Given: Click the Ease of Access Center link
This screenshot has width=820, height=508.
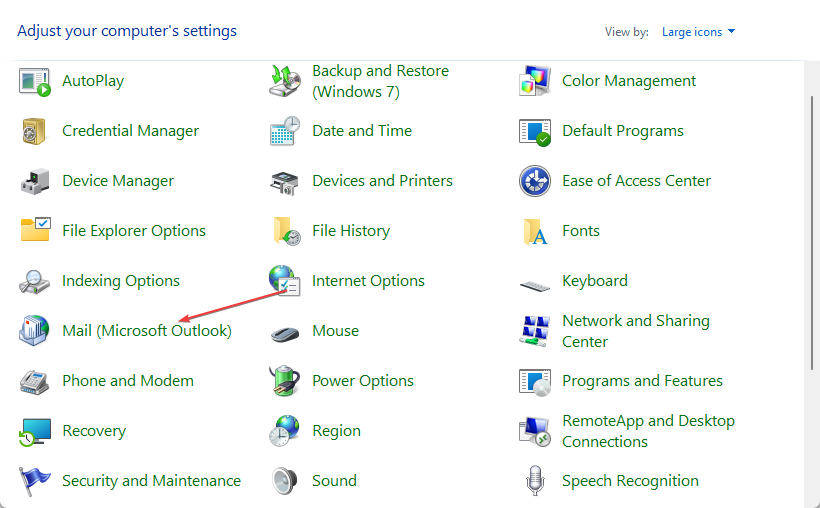Looking at the screenshot, I should (636, 181).
